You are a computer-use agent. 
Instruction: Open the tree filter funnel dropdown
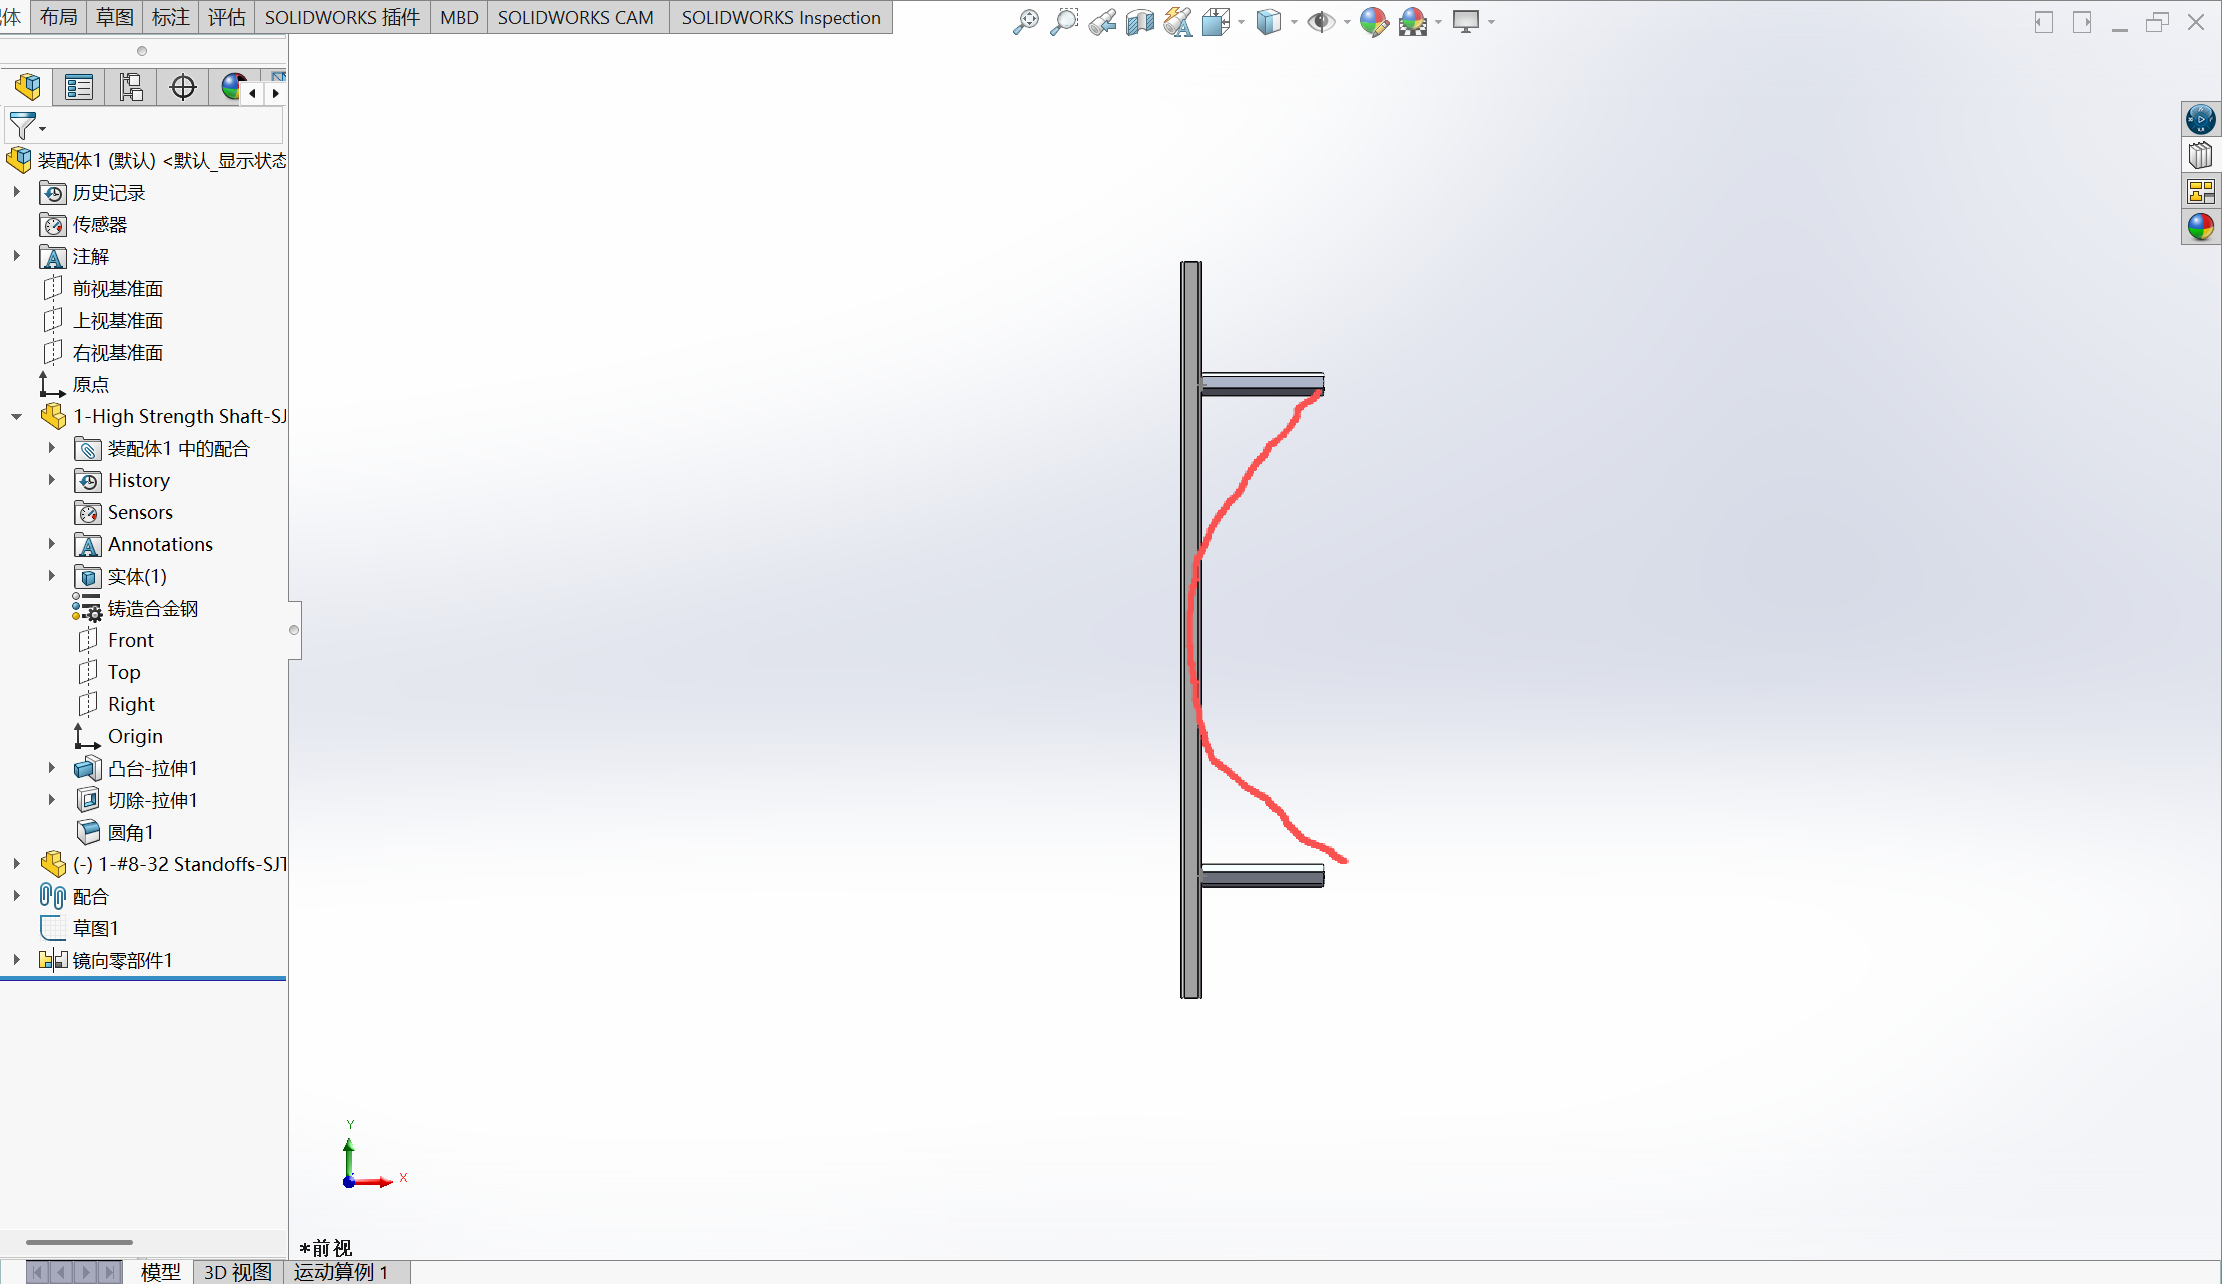[27, 126]
